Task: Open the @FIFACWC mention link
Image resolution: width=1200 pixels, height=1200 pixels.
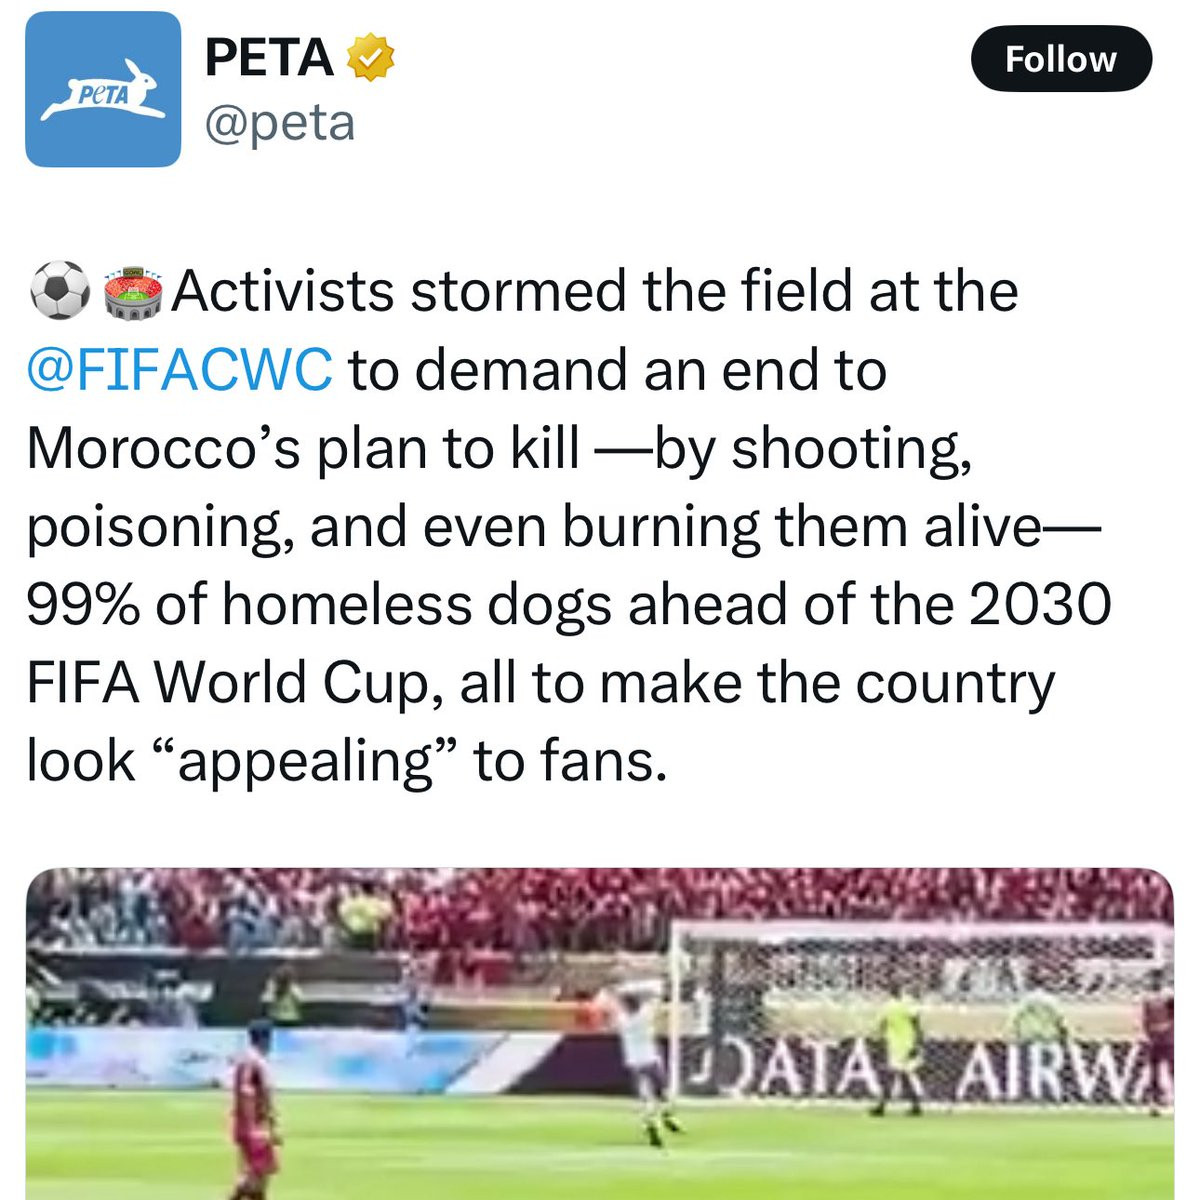Action: pyautogui.click(x=179, y=369)
